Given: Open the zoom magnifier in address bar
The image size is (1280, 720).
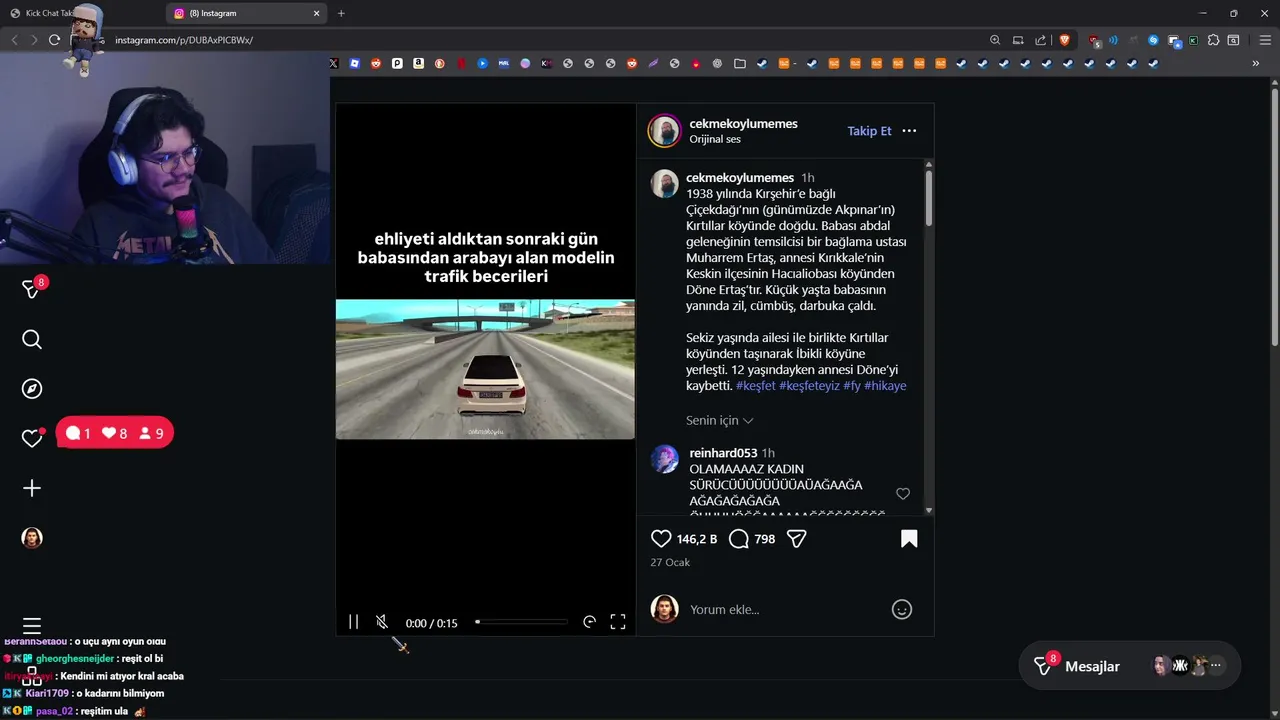Looking at the screenshot, I should pos(995,40).
